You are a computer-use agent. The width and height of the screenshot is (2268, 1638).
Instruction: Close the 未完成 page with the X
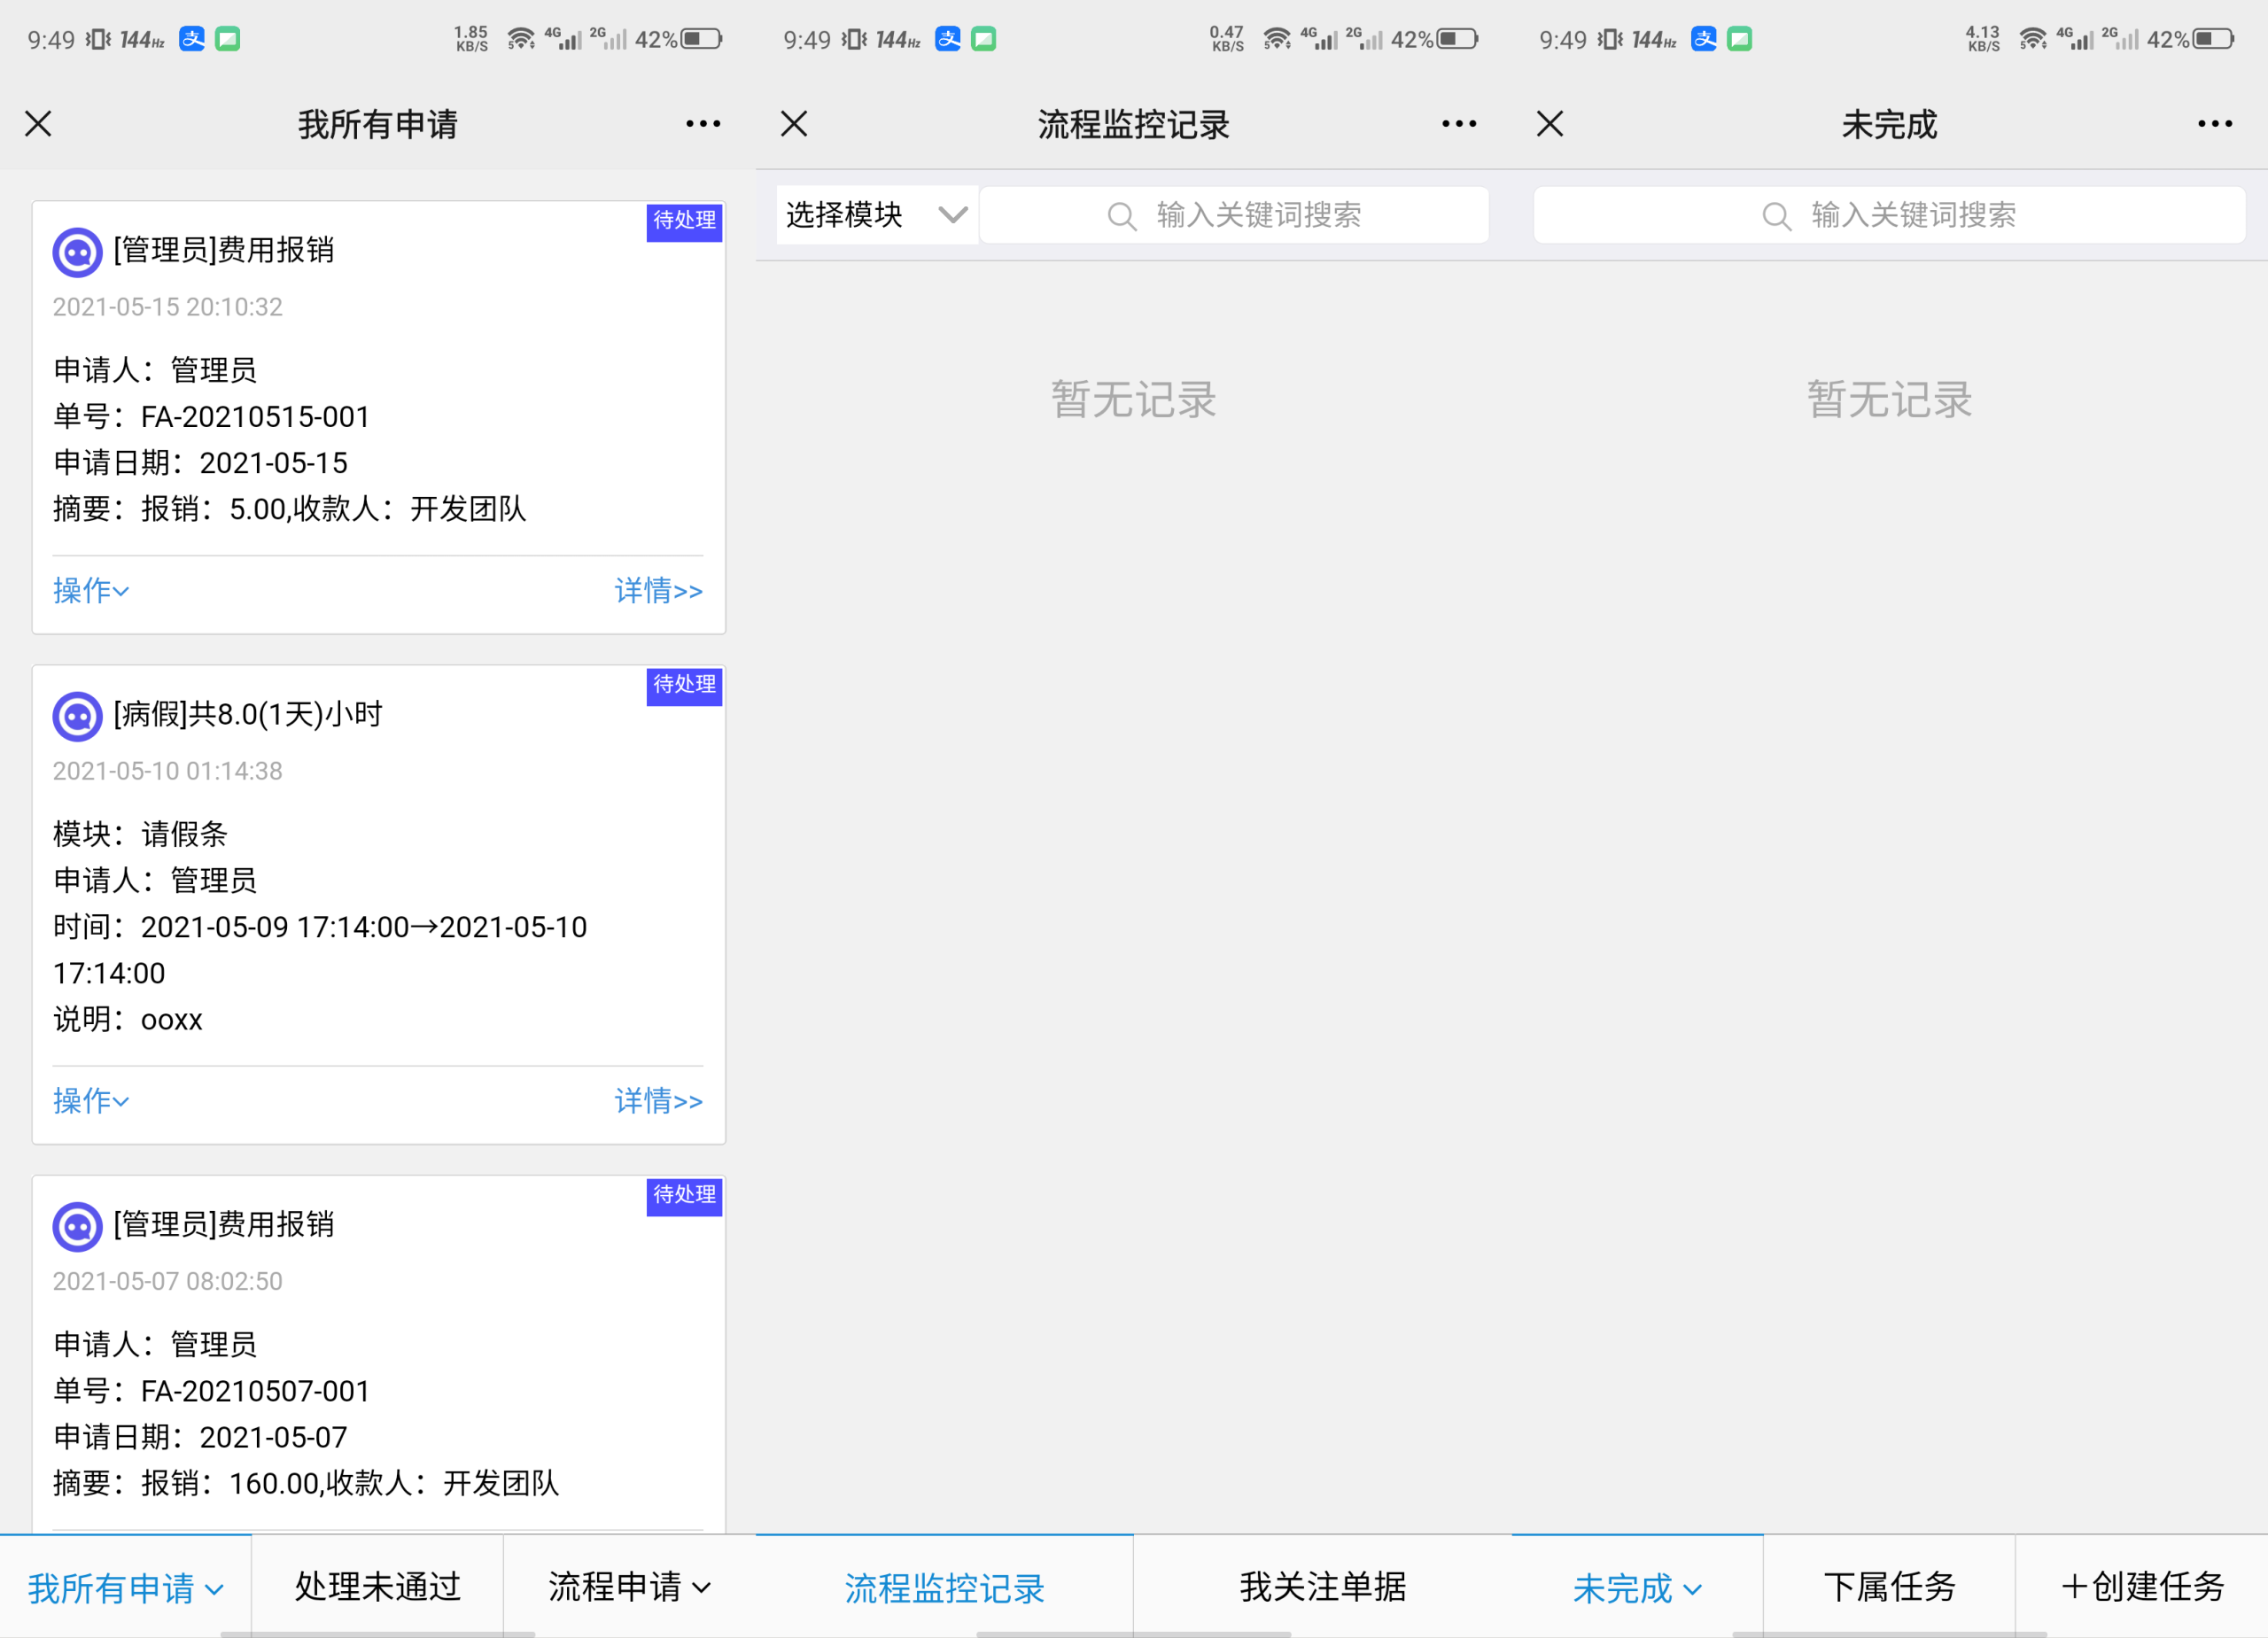[x=1549, y=123]
